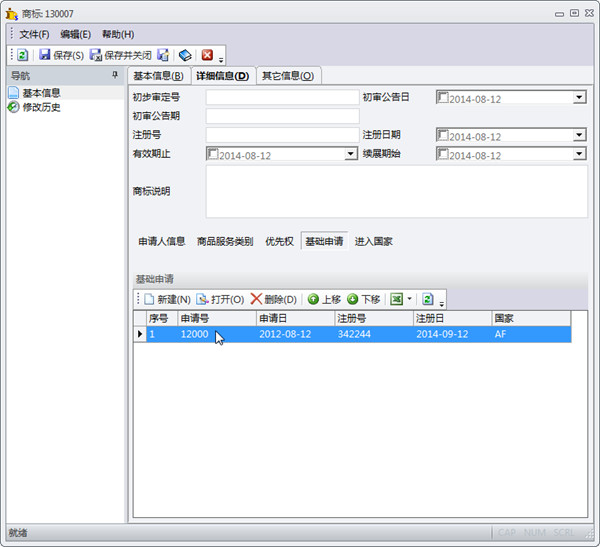Screen dimensions: 600x547
Task: Click the refresh icon in the grid toolbar
Action: point(428,299)
